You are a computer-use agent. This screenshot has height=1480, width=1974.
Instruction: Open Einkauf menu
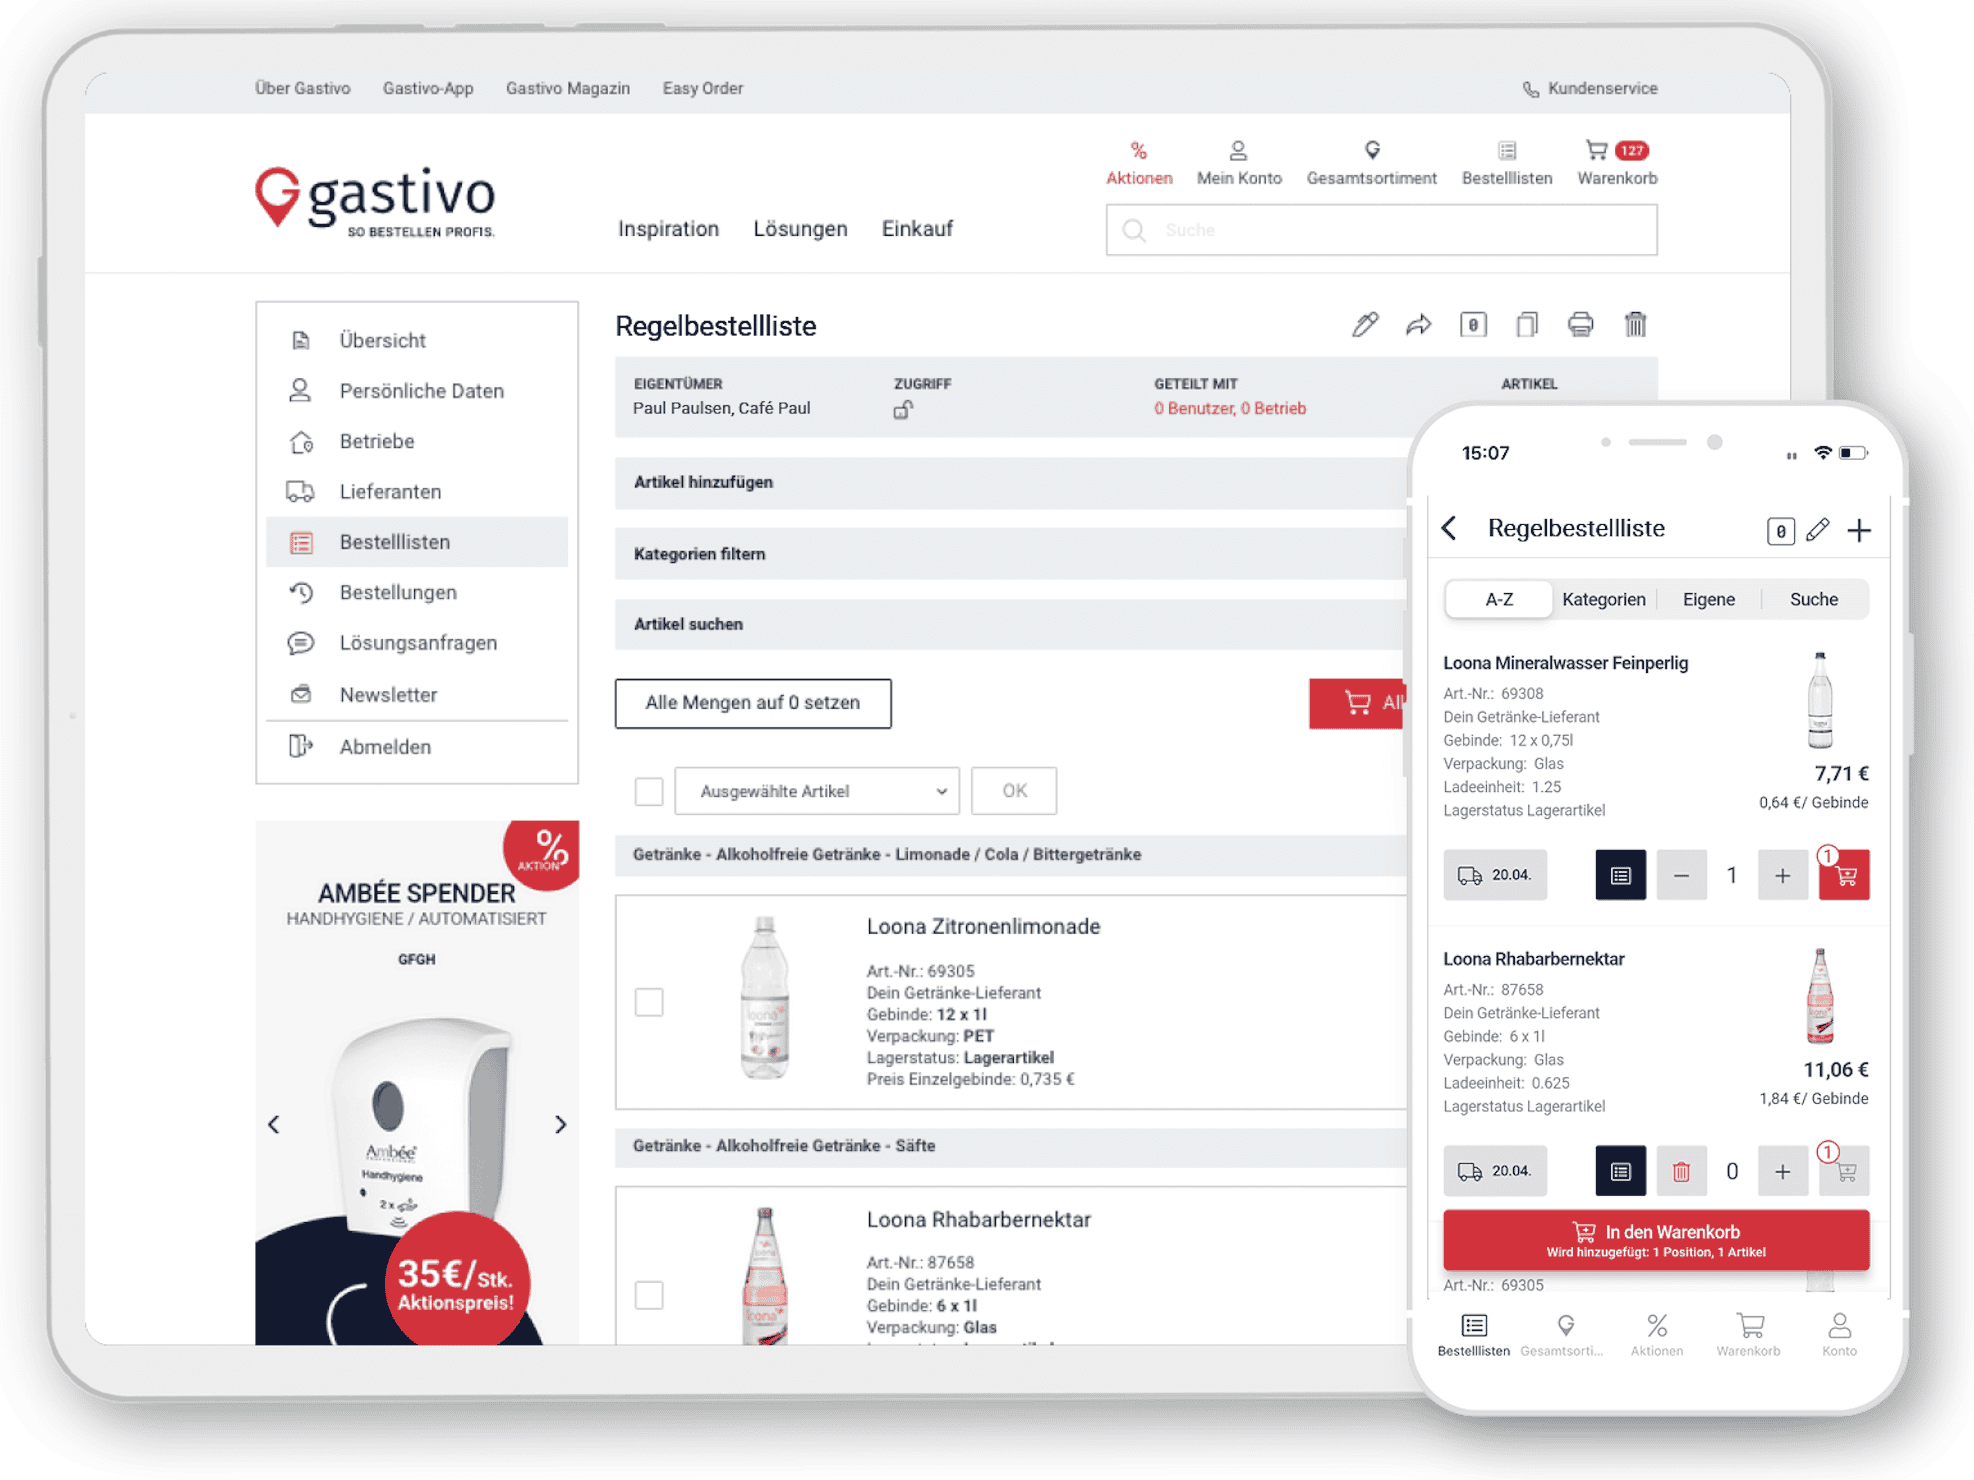(917, 228)
